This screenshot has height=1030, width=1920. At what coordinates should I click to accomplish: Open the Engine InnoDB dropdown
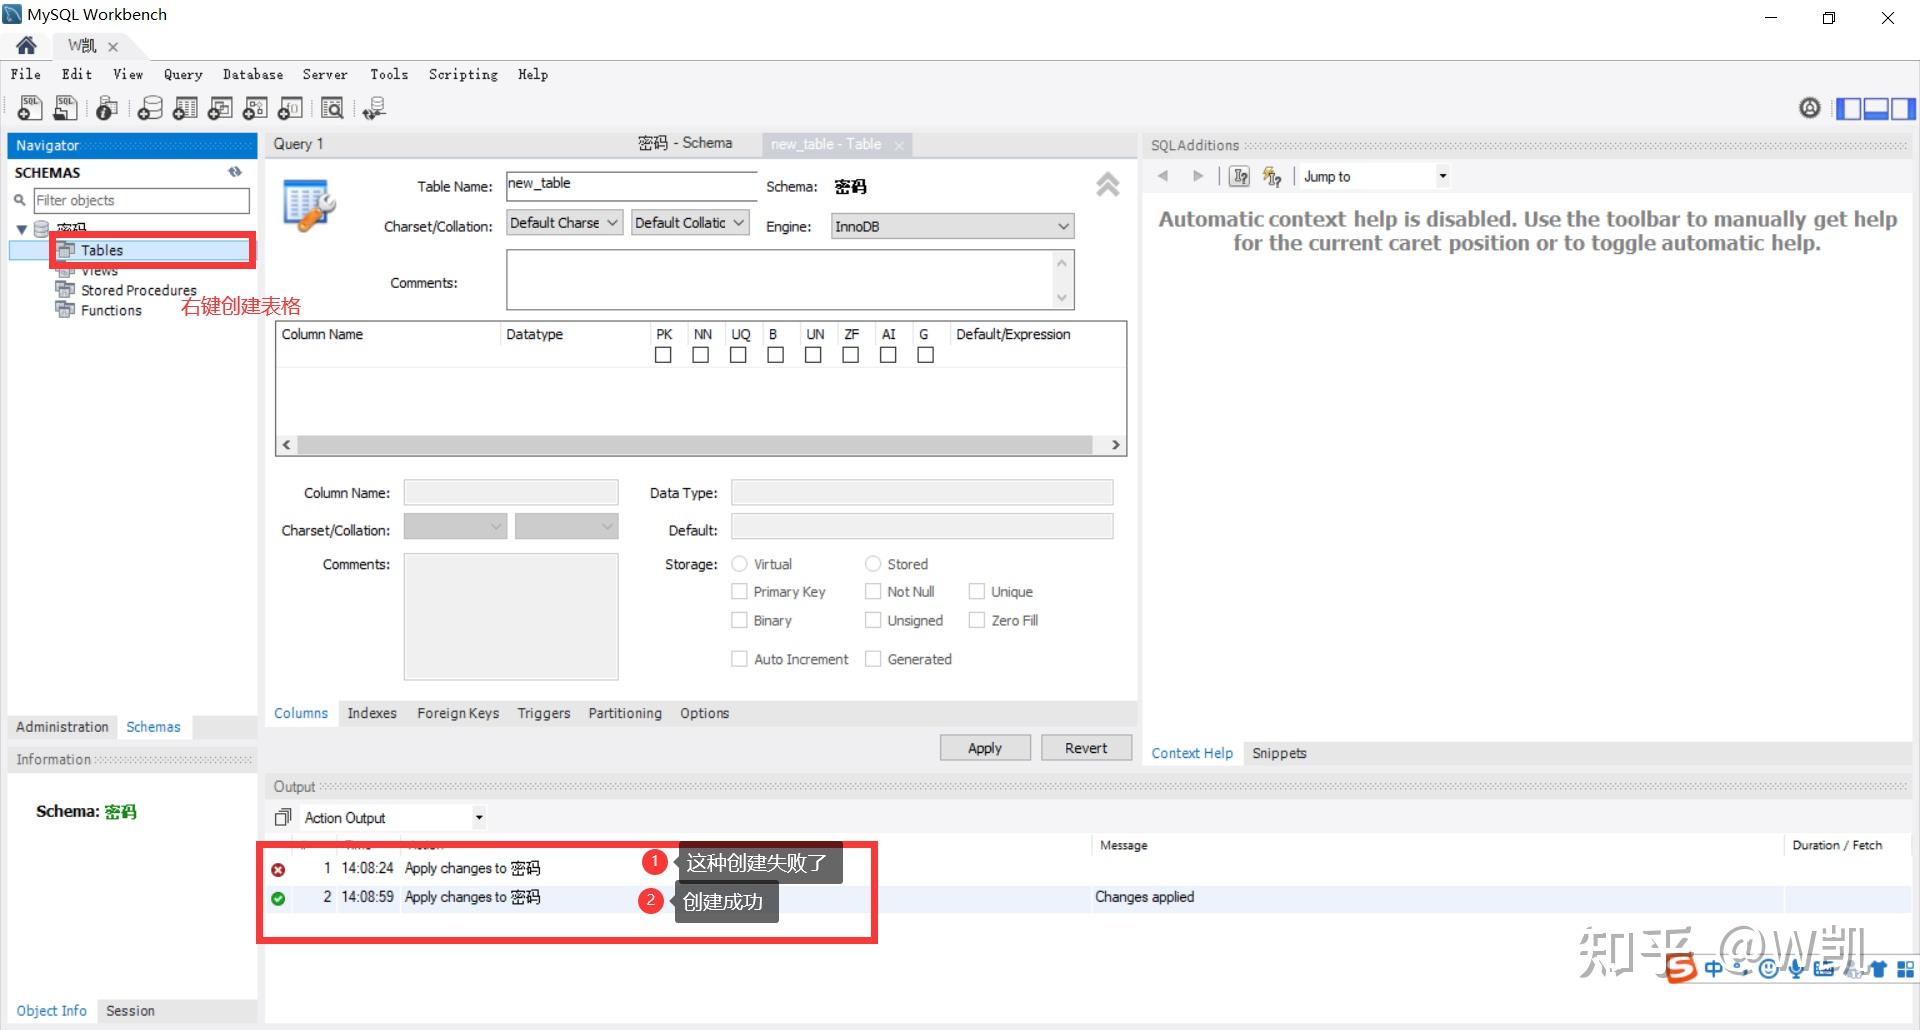click(x=952, y=226)
